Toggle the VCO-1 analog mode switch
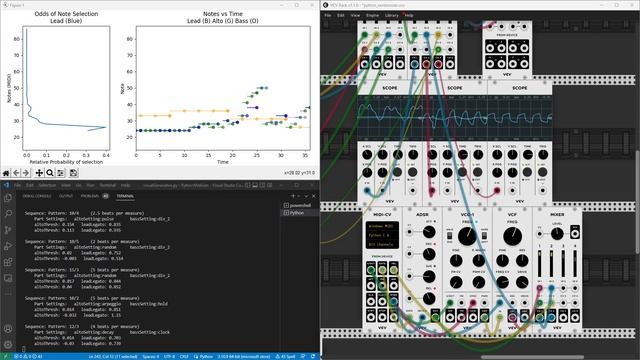The image size is (640, 360). pyautogui.click(x=449, y=236)
